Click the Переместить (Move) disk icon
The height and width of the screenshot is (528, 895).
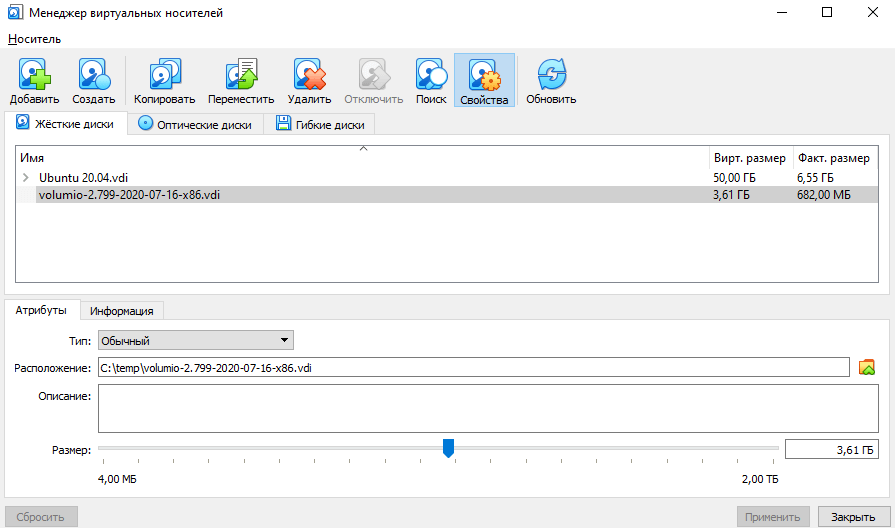coord(241,74)
